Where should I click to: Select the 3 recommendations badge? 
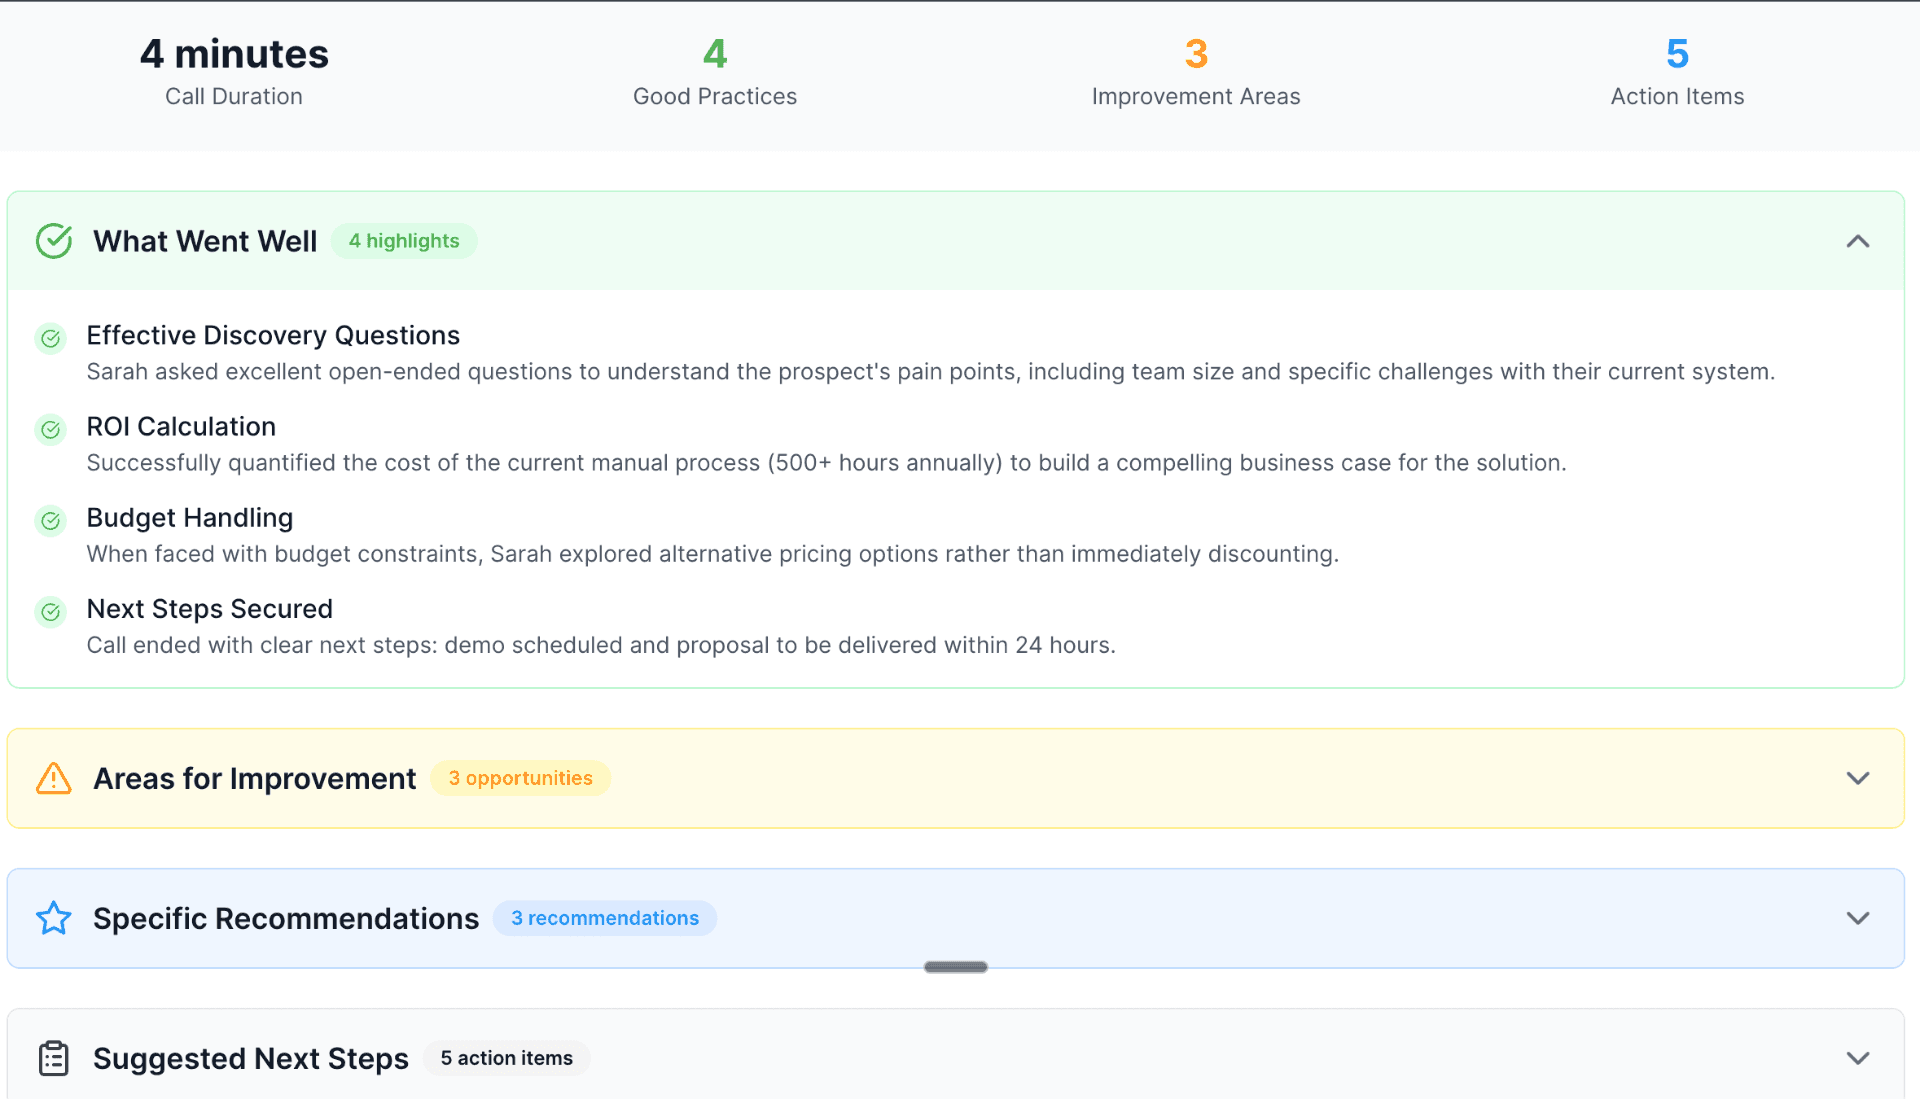click(x=604, y=918)
